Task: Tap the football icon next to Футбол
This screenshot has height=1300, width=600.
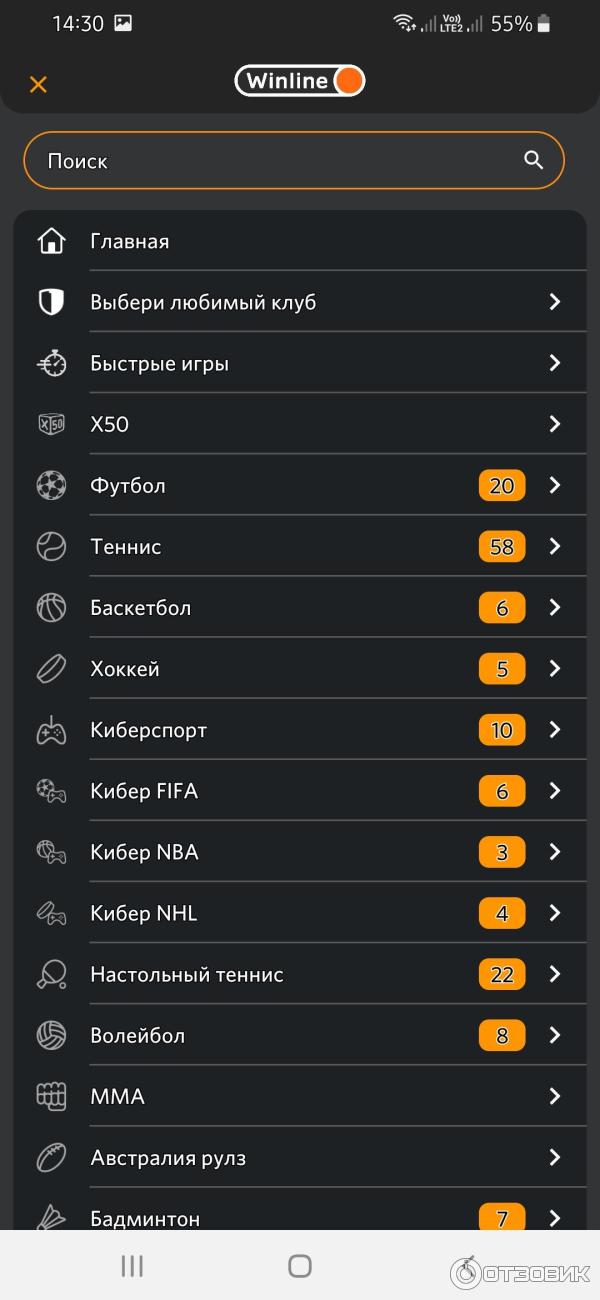Action: [51, 486]
